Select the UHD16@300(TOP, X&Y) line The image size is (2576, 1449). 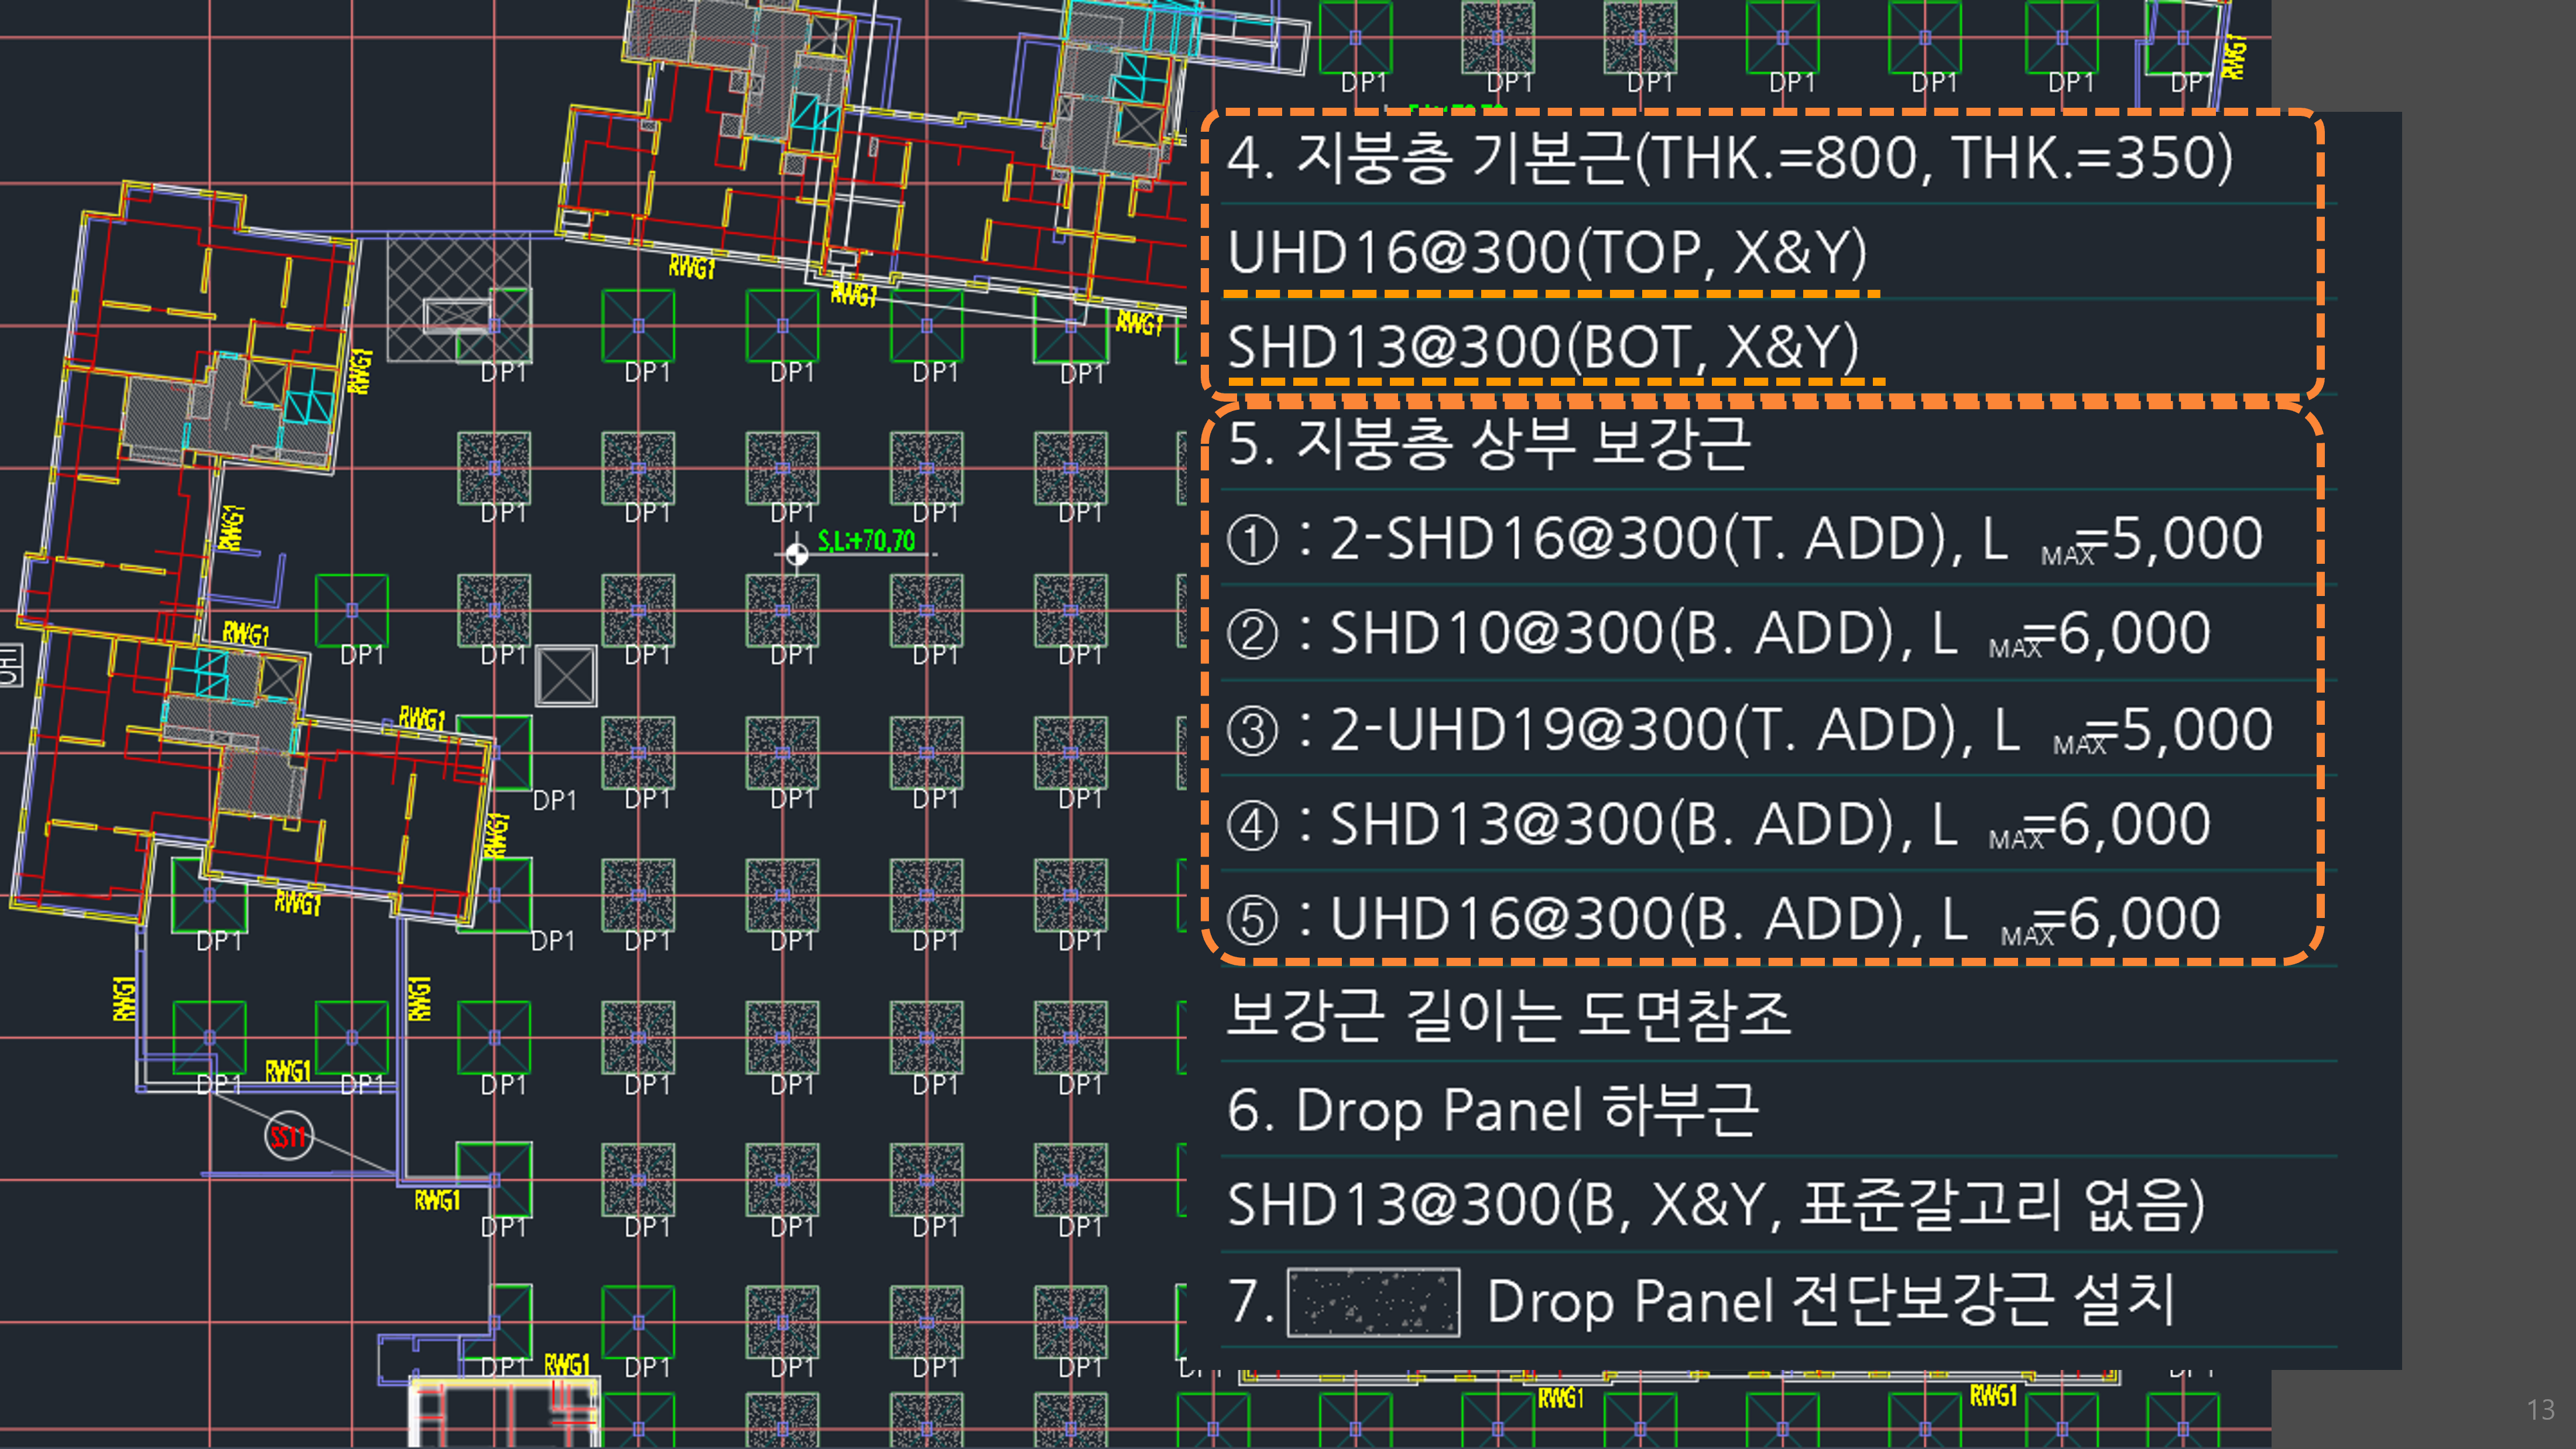[x=1546, y=252]
